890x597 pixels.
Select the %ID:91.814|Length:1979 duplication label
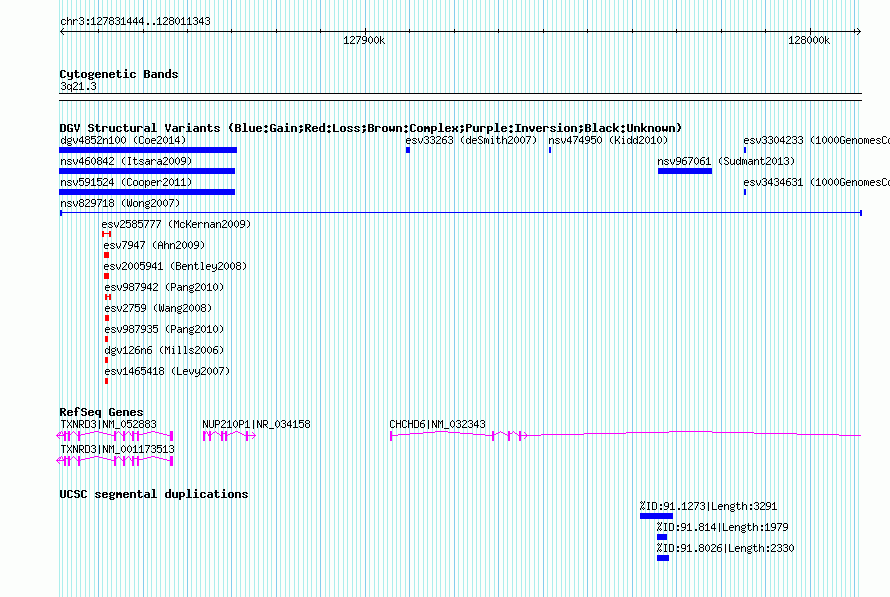tap(723, 527)
